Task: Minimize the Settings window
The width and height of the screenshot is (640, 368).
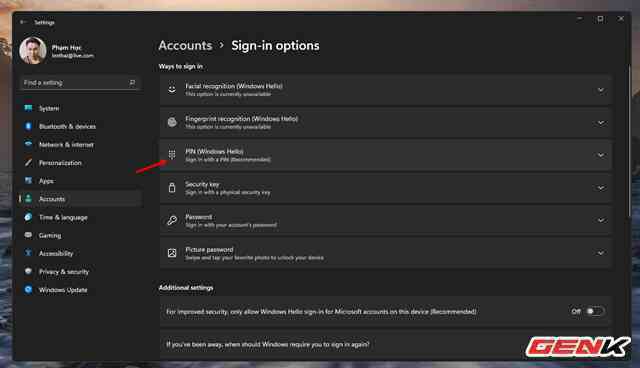Action: [580, 19]
